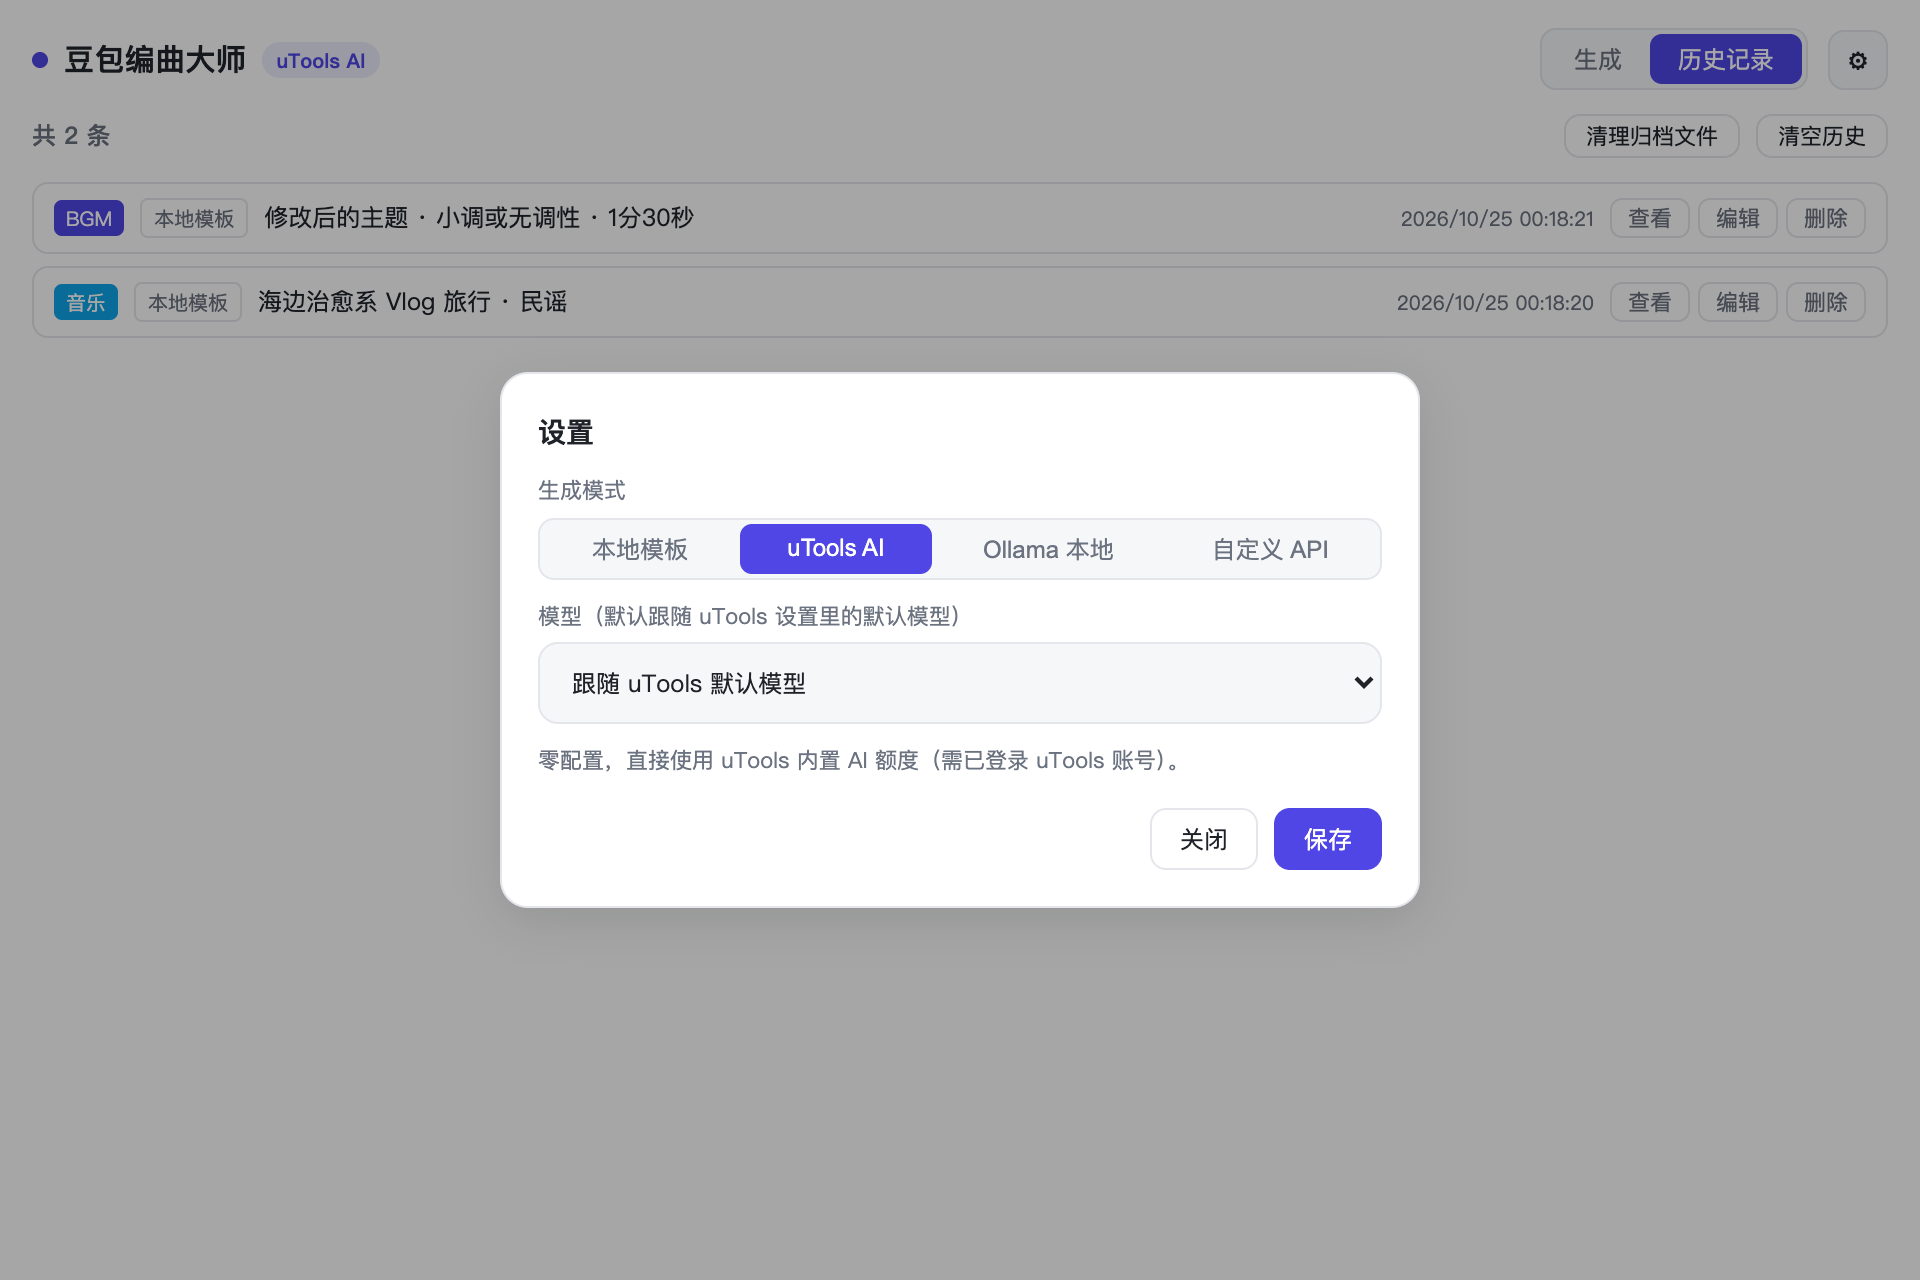Select the 本地模板 generation mode
Screen dimensions: 1920x1280
640,549
